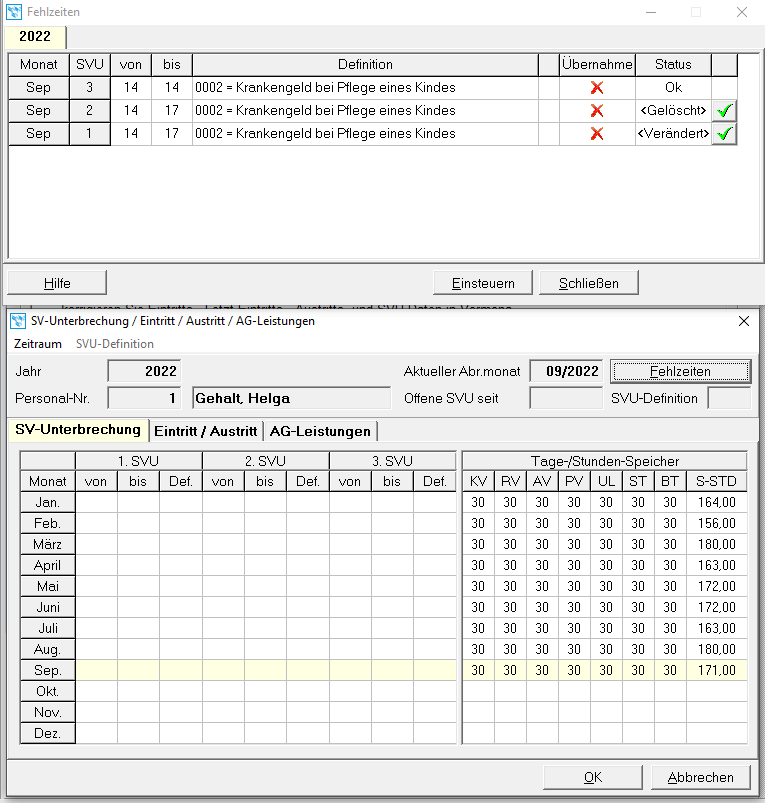The height and width of the screenshot is (803, 765).
Task: Click the <Verändert> status cell
Action: [x=673, y=134]
